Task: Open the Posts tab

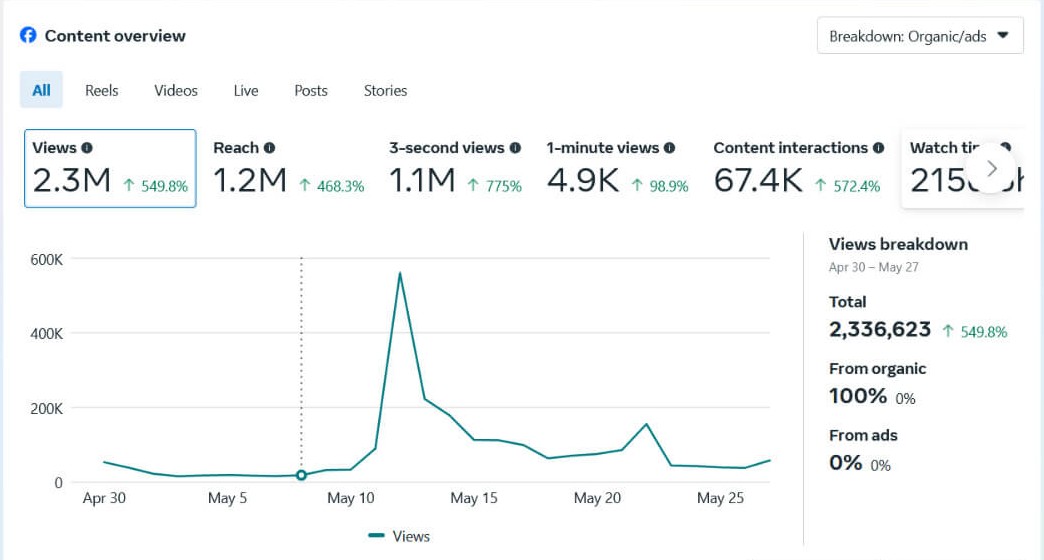Action: (311, 90)
